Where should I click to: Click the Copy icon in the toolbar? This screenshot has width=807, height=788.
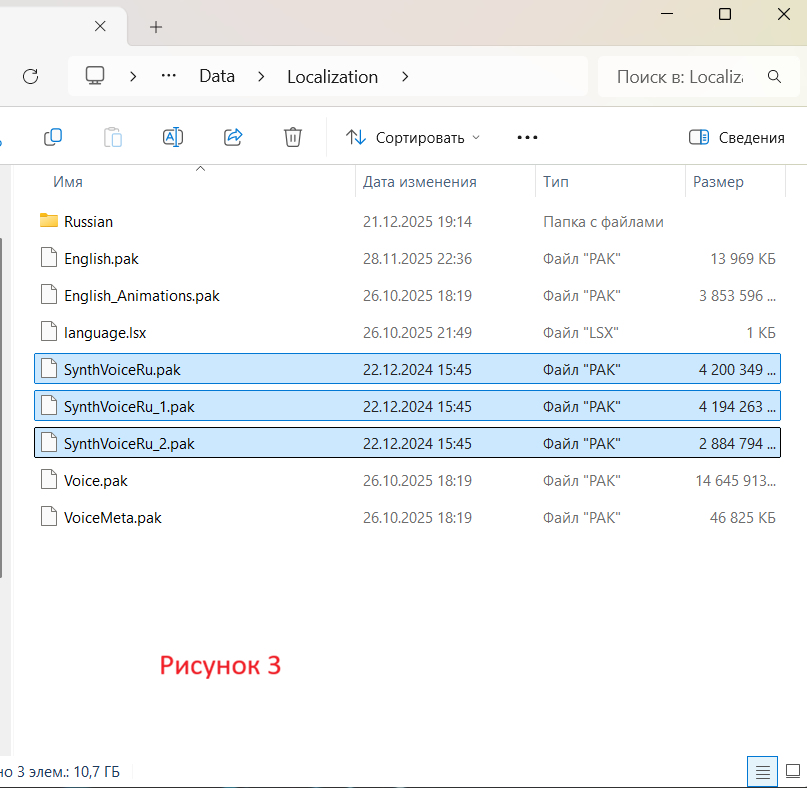tap(53, 137)
